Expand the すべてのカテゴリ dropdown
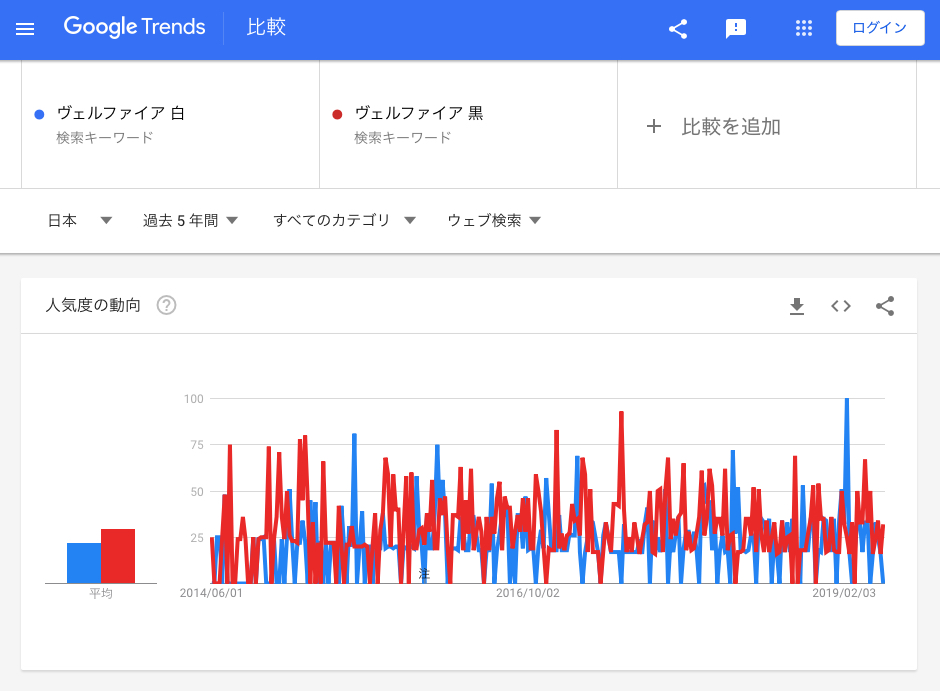 coord(344,221)
